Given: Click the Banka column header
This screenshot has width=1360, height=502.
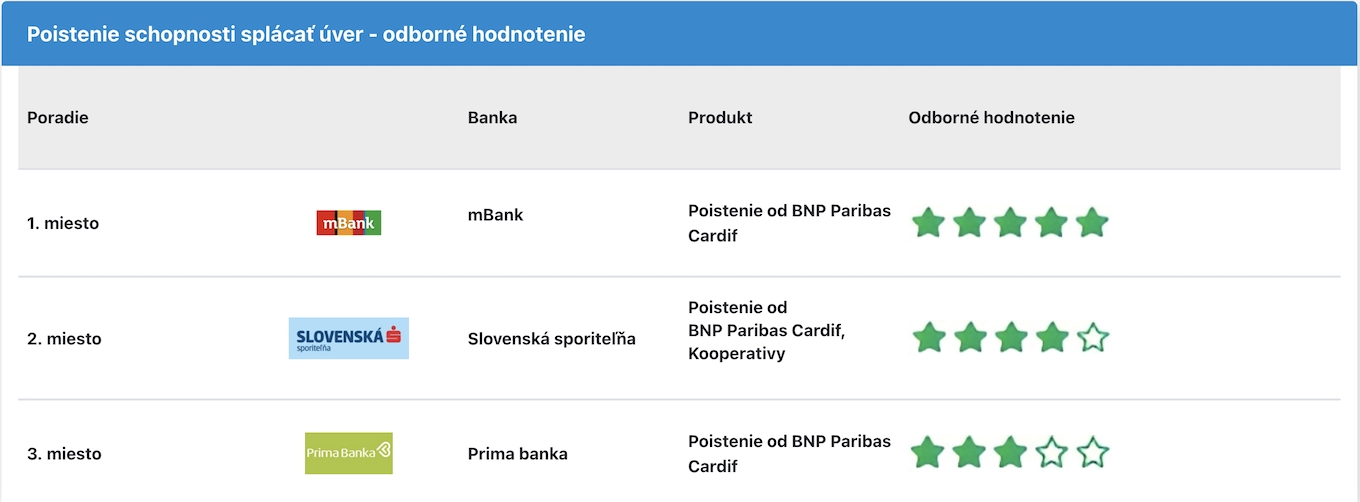Looking at the screenshot, I should coord(493,118).
